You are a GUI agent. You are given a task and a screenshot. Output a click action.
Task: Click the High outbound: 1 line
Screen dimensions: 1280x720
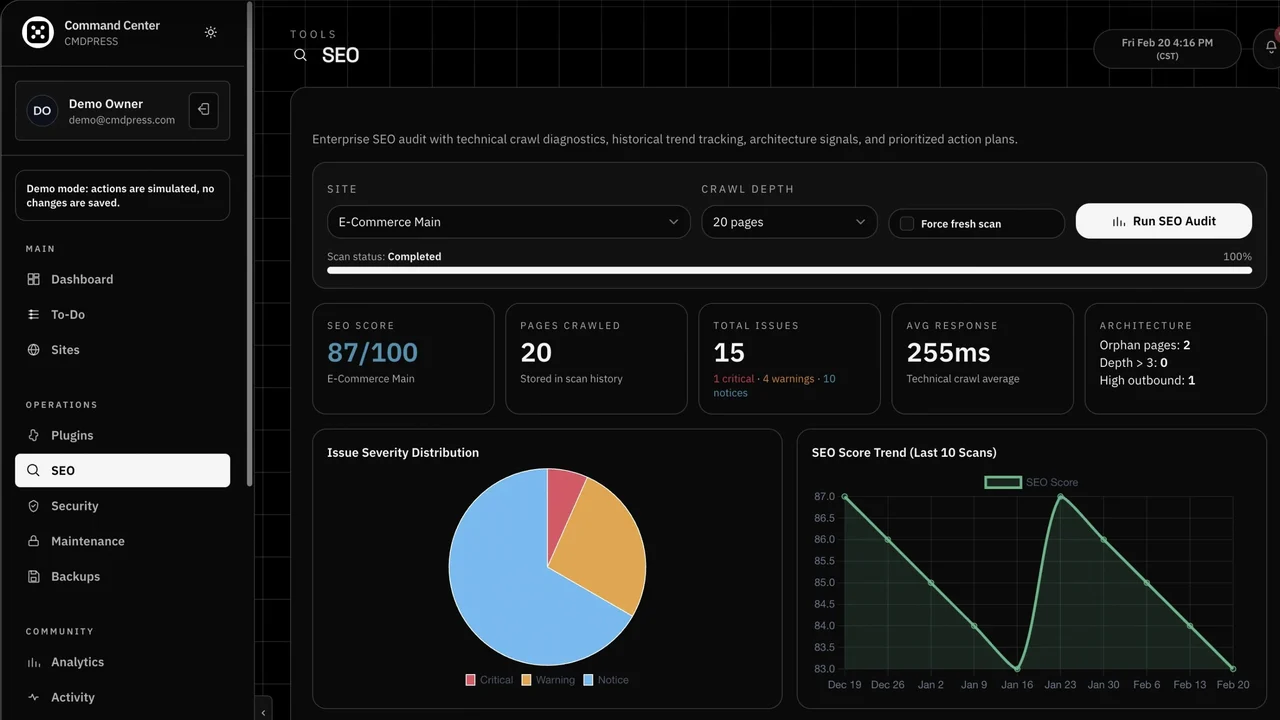click(1147, 380)
